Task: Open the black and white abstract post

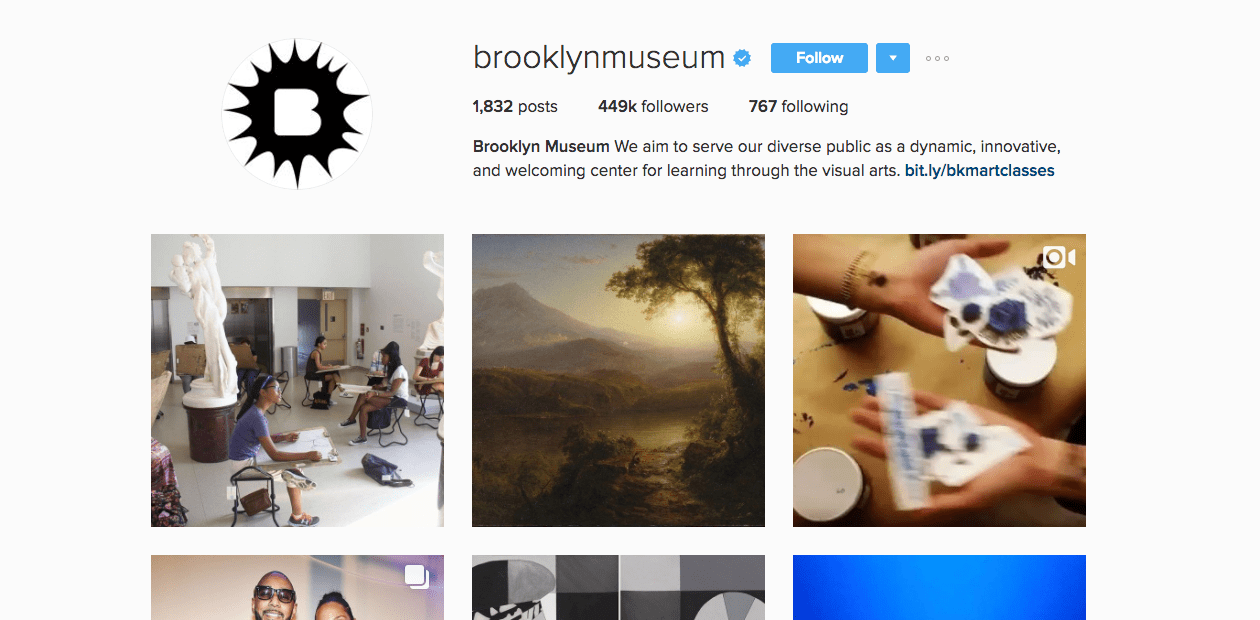Action: coord(618,588)
